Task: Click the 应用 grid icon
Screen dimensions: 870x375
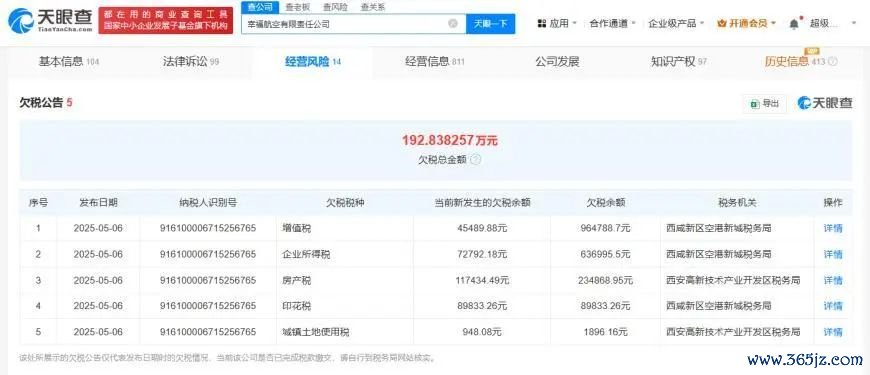Action: click(542, 23)
